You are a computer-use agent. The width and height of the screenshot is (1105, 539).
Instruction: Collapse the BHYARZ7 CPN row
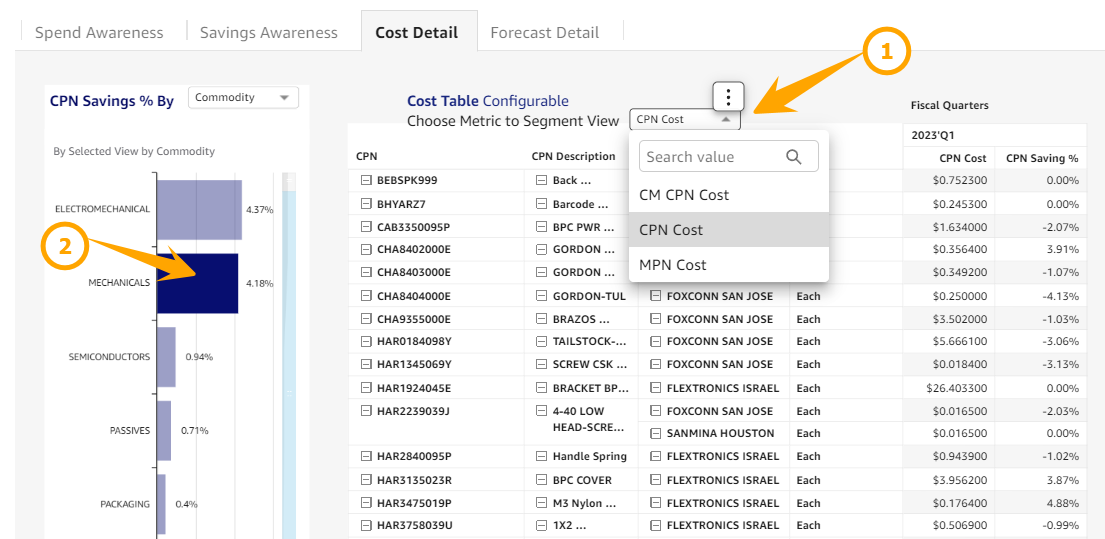click(366, 204)
